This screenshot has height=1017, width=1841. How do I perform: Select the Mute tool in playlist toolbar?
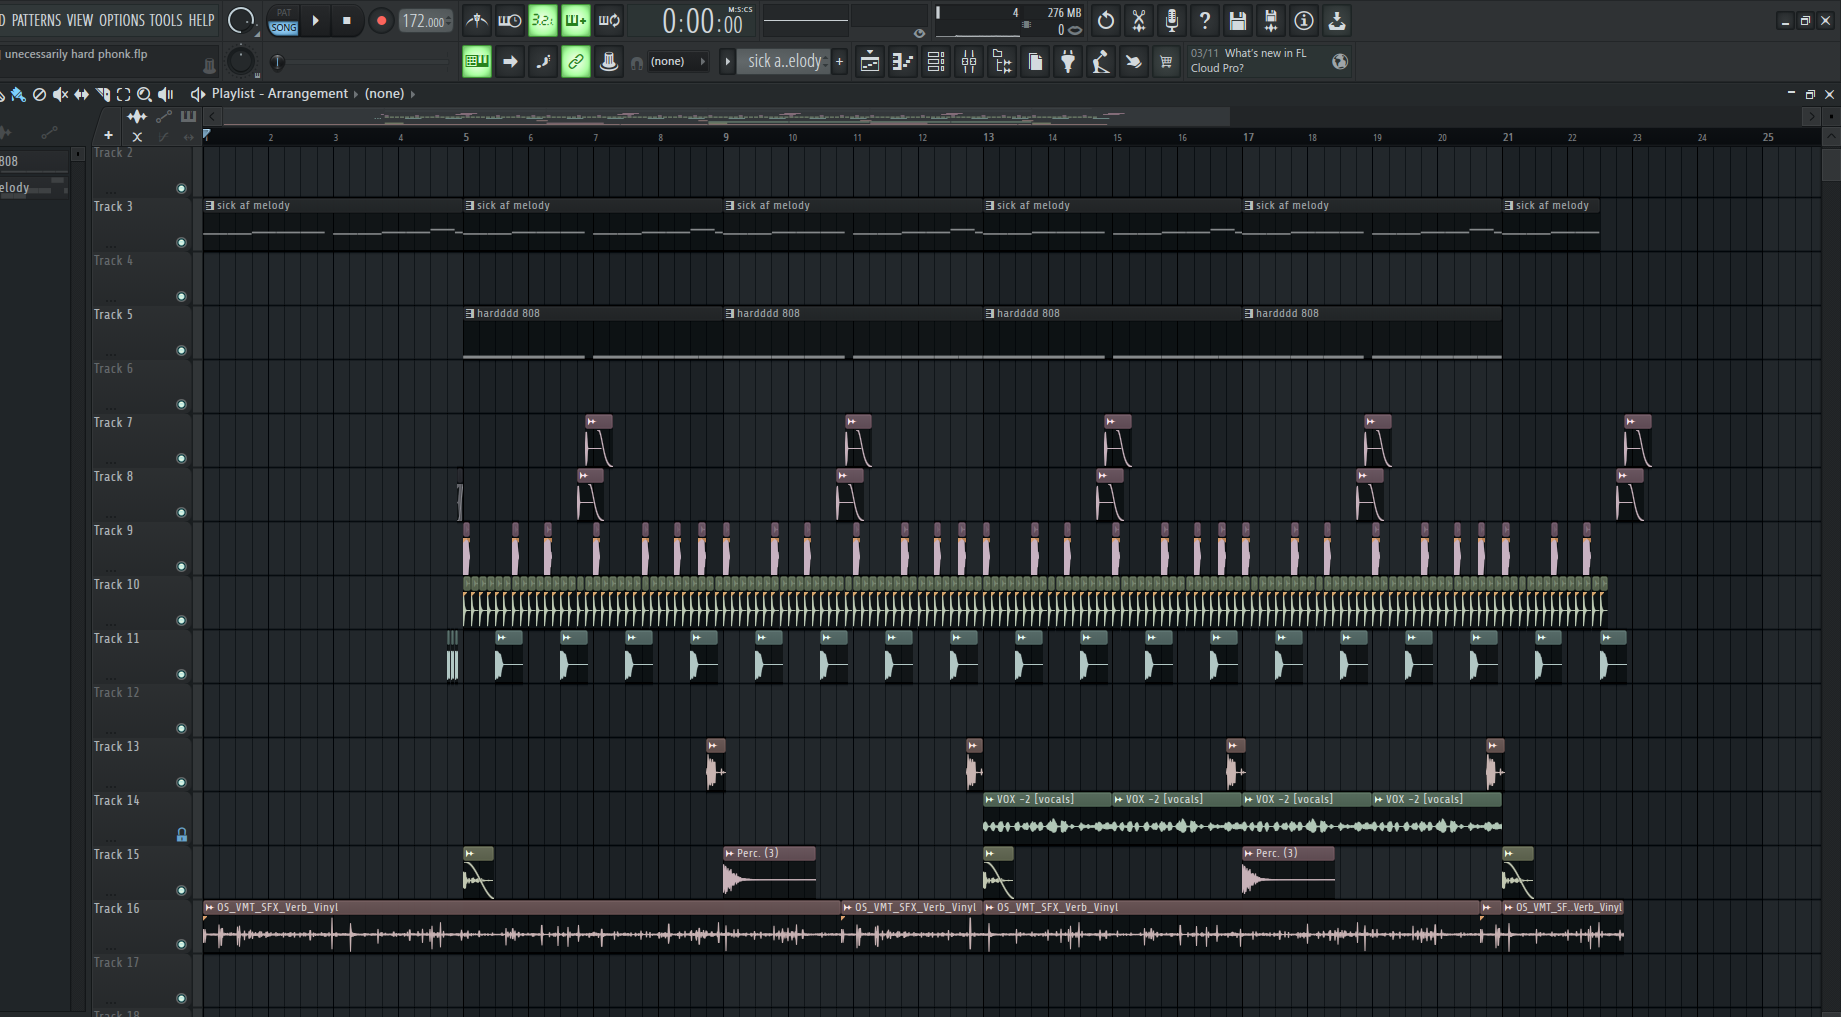(60, 94)
